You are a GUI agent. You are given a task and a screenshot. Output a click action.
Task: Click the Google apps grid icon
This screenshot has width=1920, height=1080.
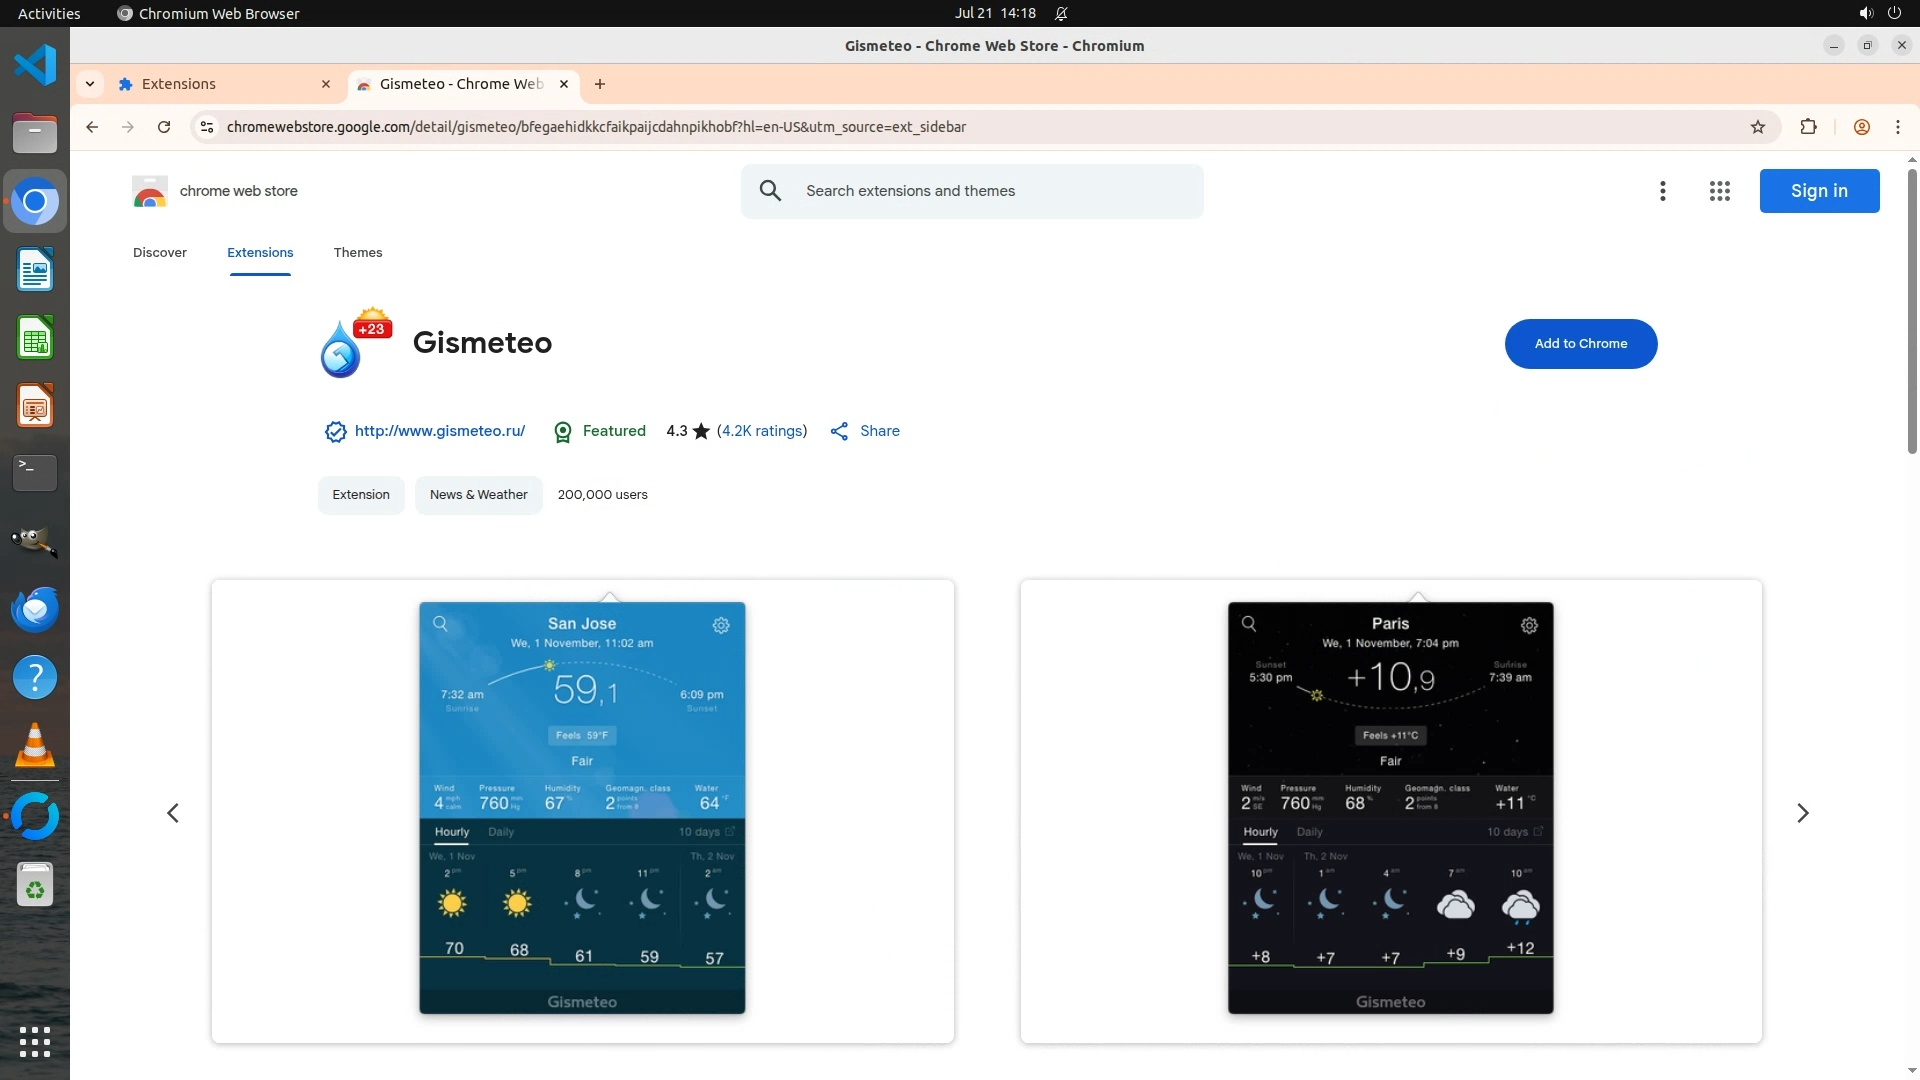point(1719,191)
